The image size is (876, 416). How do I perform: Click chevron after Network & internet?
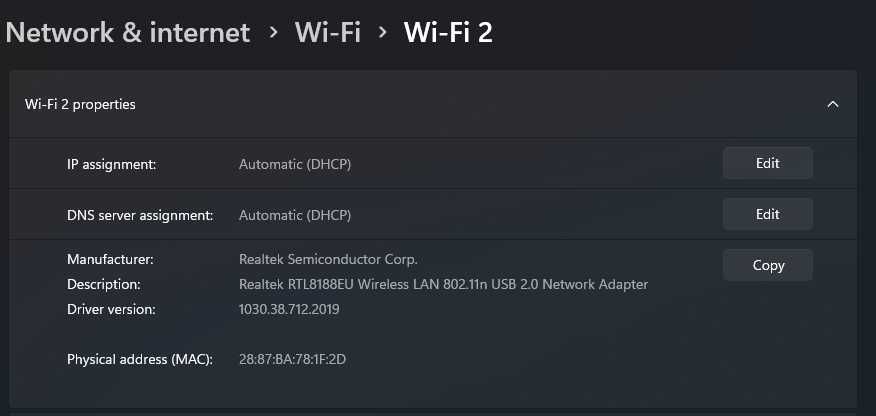(273, 33)
